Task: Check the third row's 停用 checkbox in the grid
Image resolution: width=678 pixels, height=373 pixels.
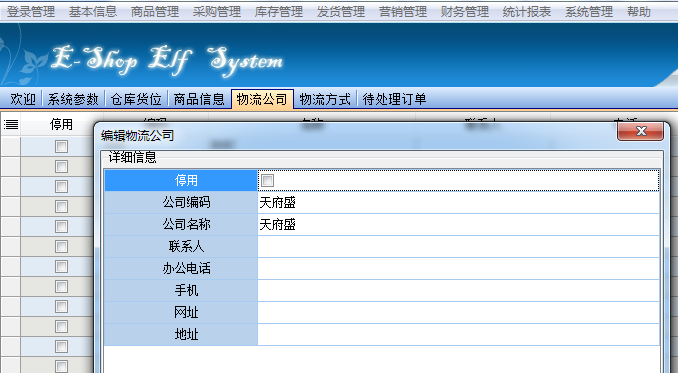Action: [x=61, y=186]
